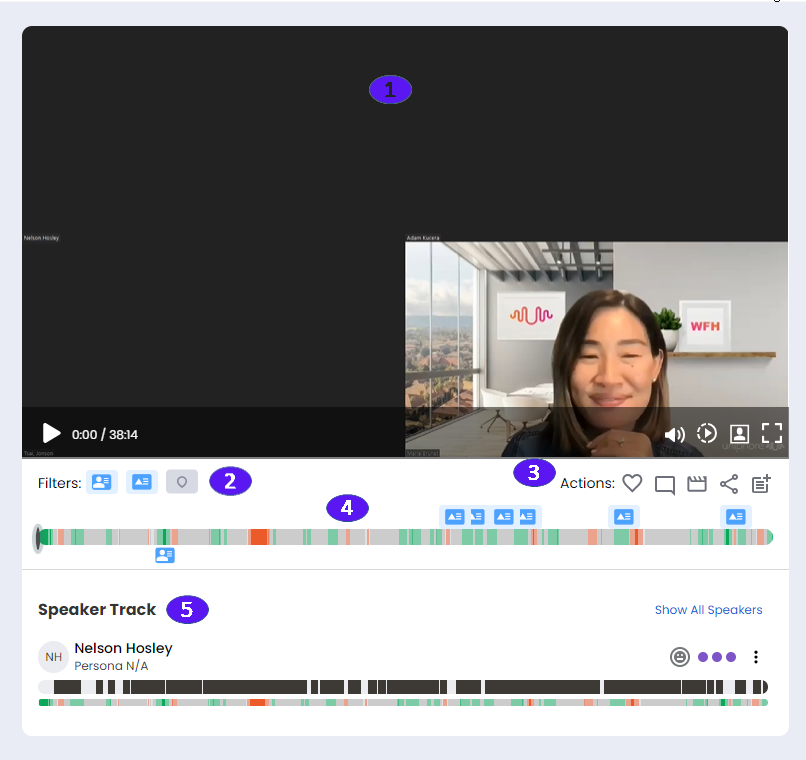The width and height of the screenshot is (806, 760).
Task: Open the NH avatar for Nelson Hosley
Action: click(x=53, y=657)
